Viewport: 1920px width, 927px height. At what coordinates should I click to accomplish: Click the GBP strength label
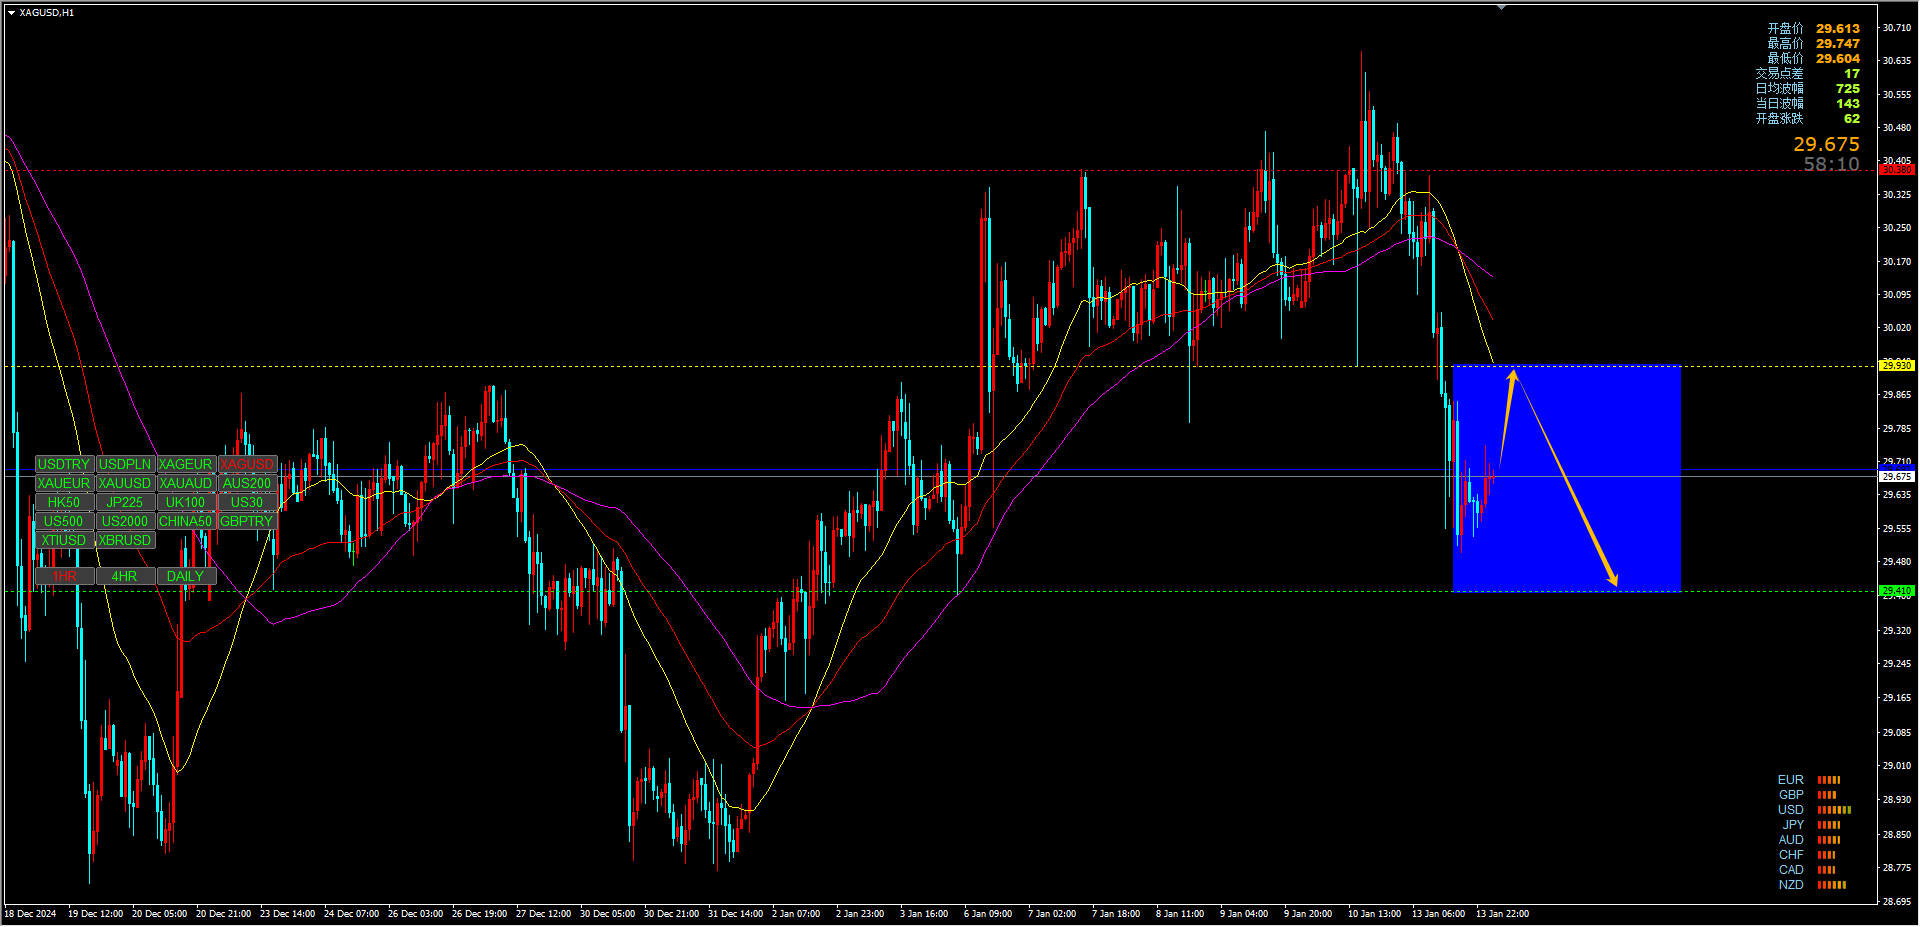pyautogui.click(x=1791, y=795)
